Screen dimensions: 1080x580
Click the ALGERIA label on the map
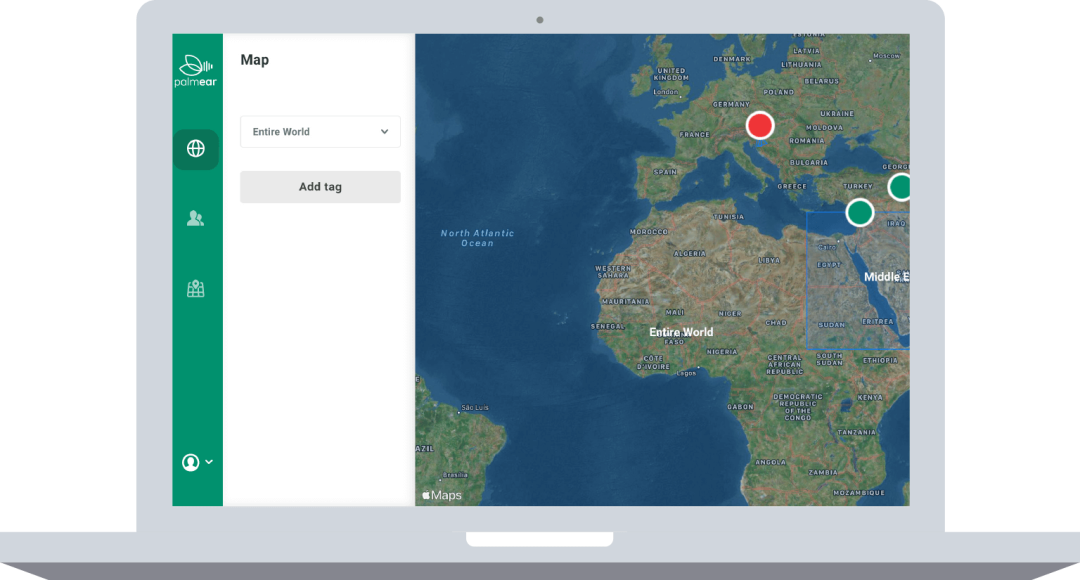(689, 253)
